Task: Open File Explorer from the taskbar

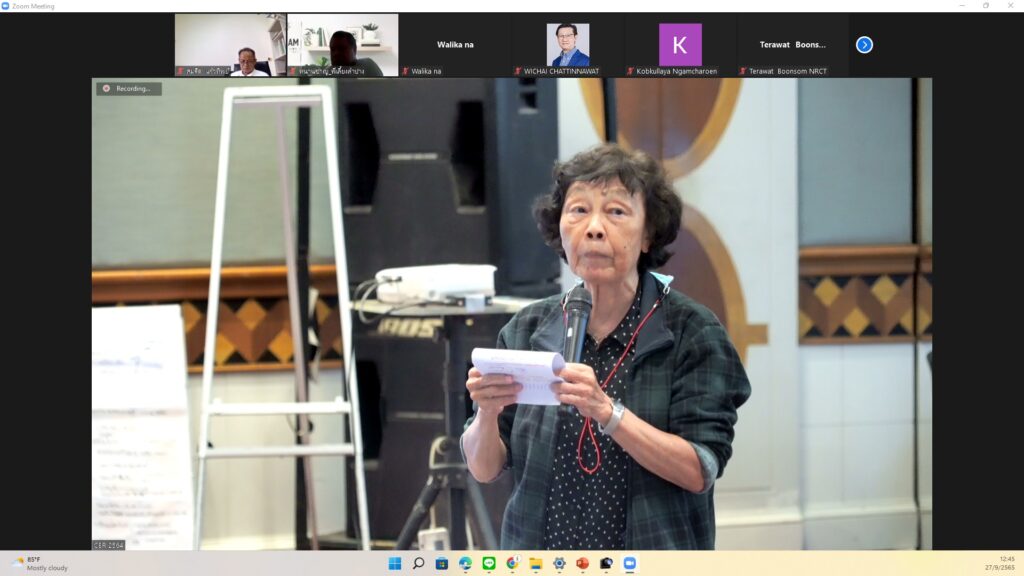Action: (x=536, y=563)
